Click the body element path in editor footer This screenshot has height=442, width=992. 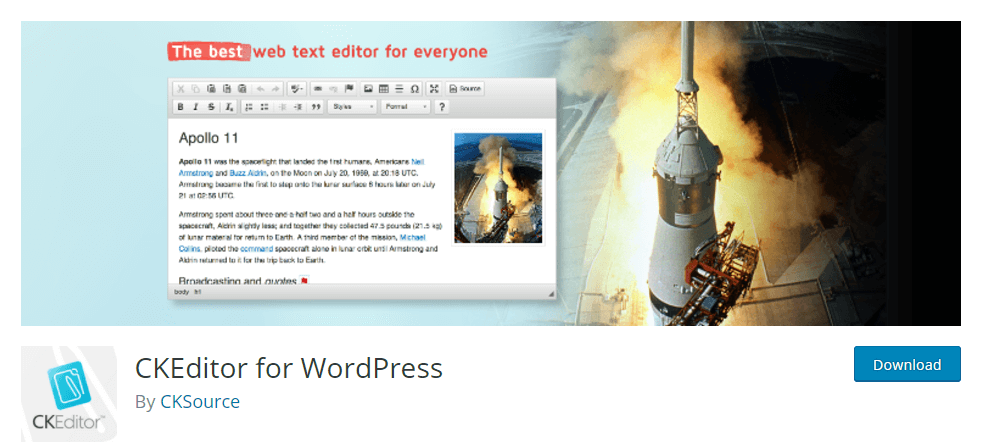pyautogui.click(x=182, y=292)
